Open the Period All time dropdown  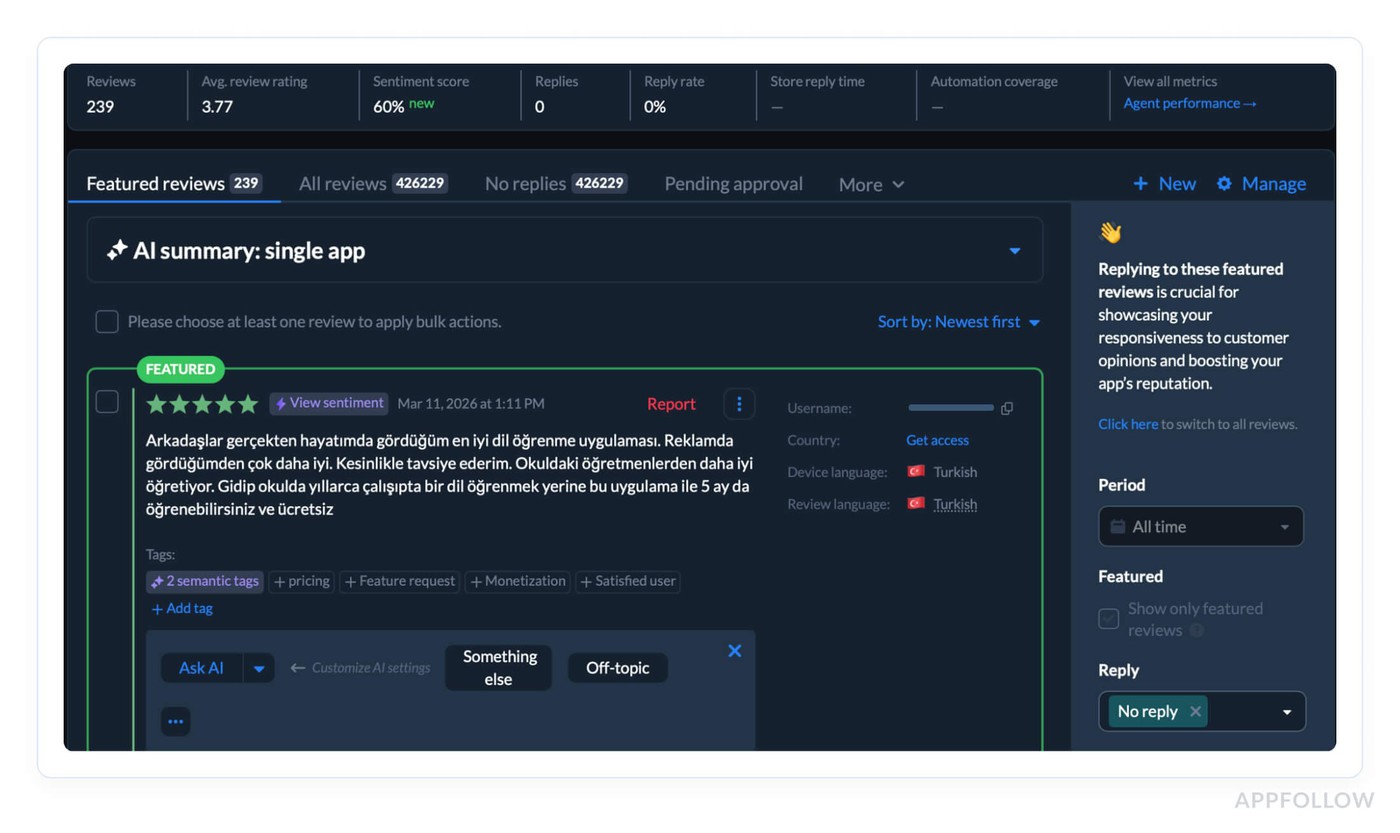[x=1201, y=527]
